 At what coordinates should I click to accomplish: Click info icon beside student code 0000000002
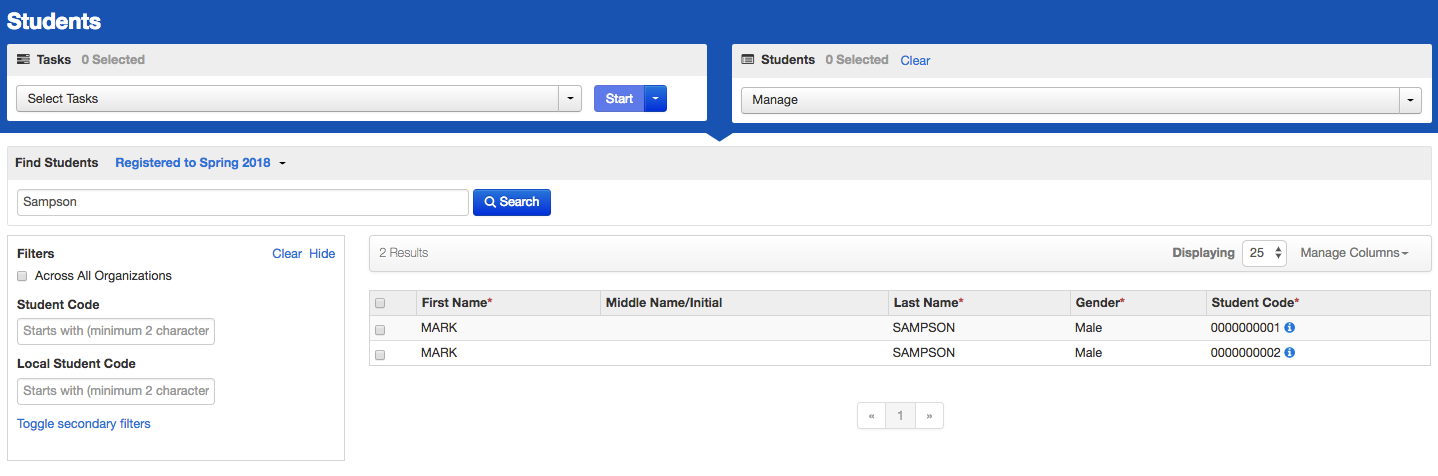[x=1290, y=353]
